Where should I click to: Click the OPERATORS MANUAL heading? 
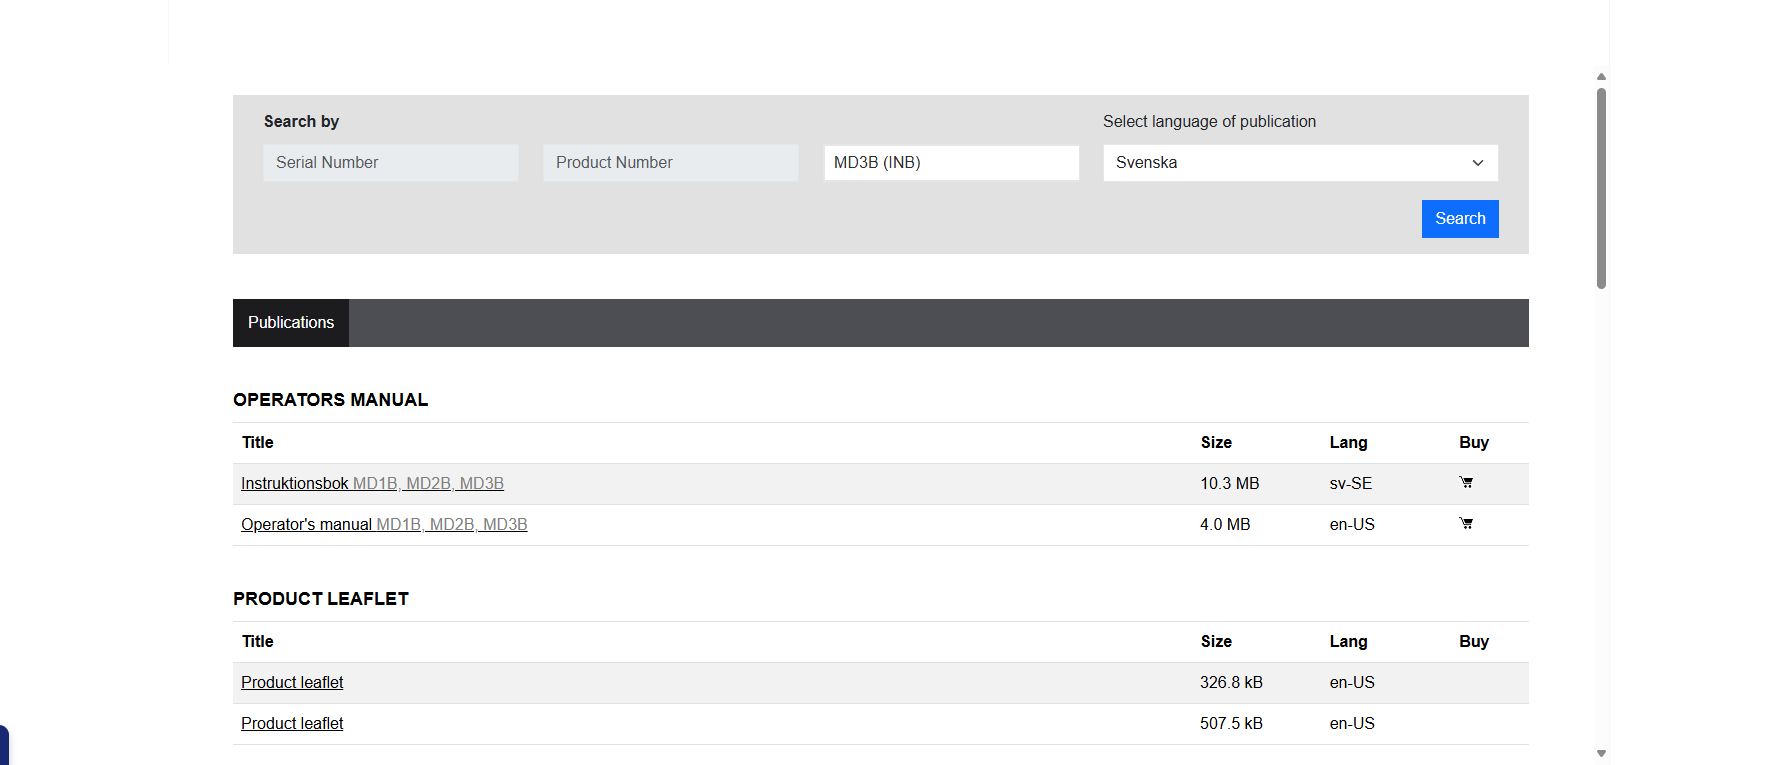[330, 400]
